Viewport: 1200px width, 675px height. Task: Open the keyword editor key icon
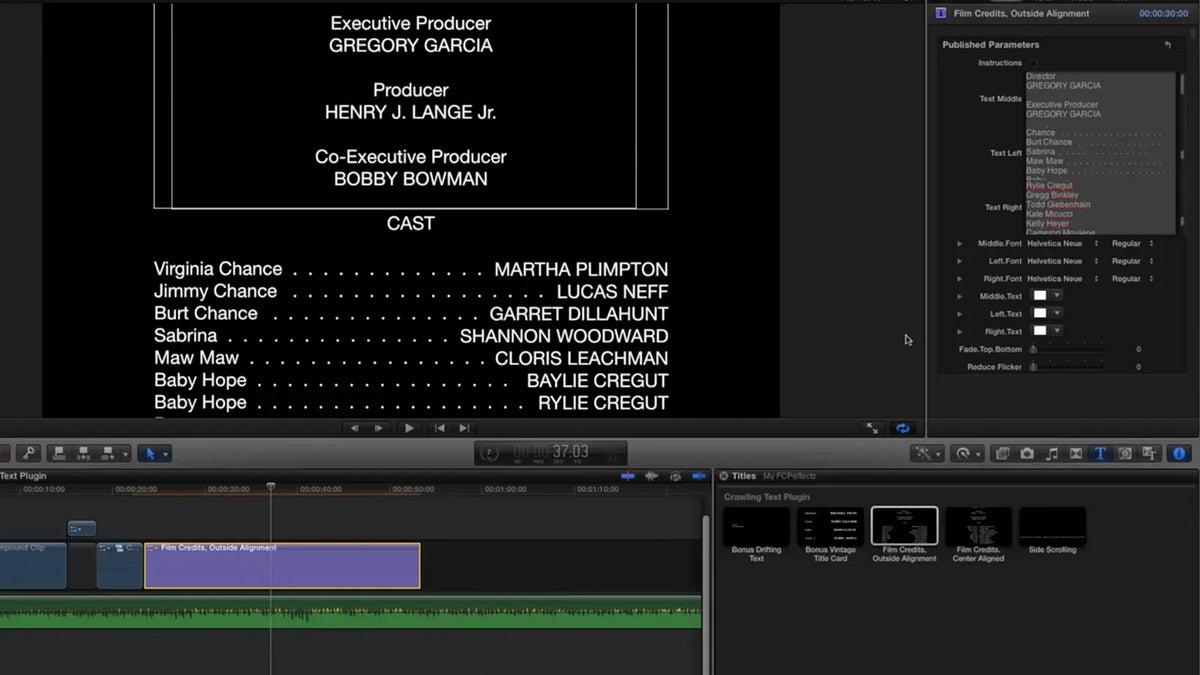(x=29, y=454)
